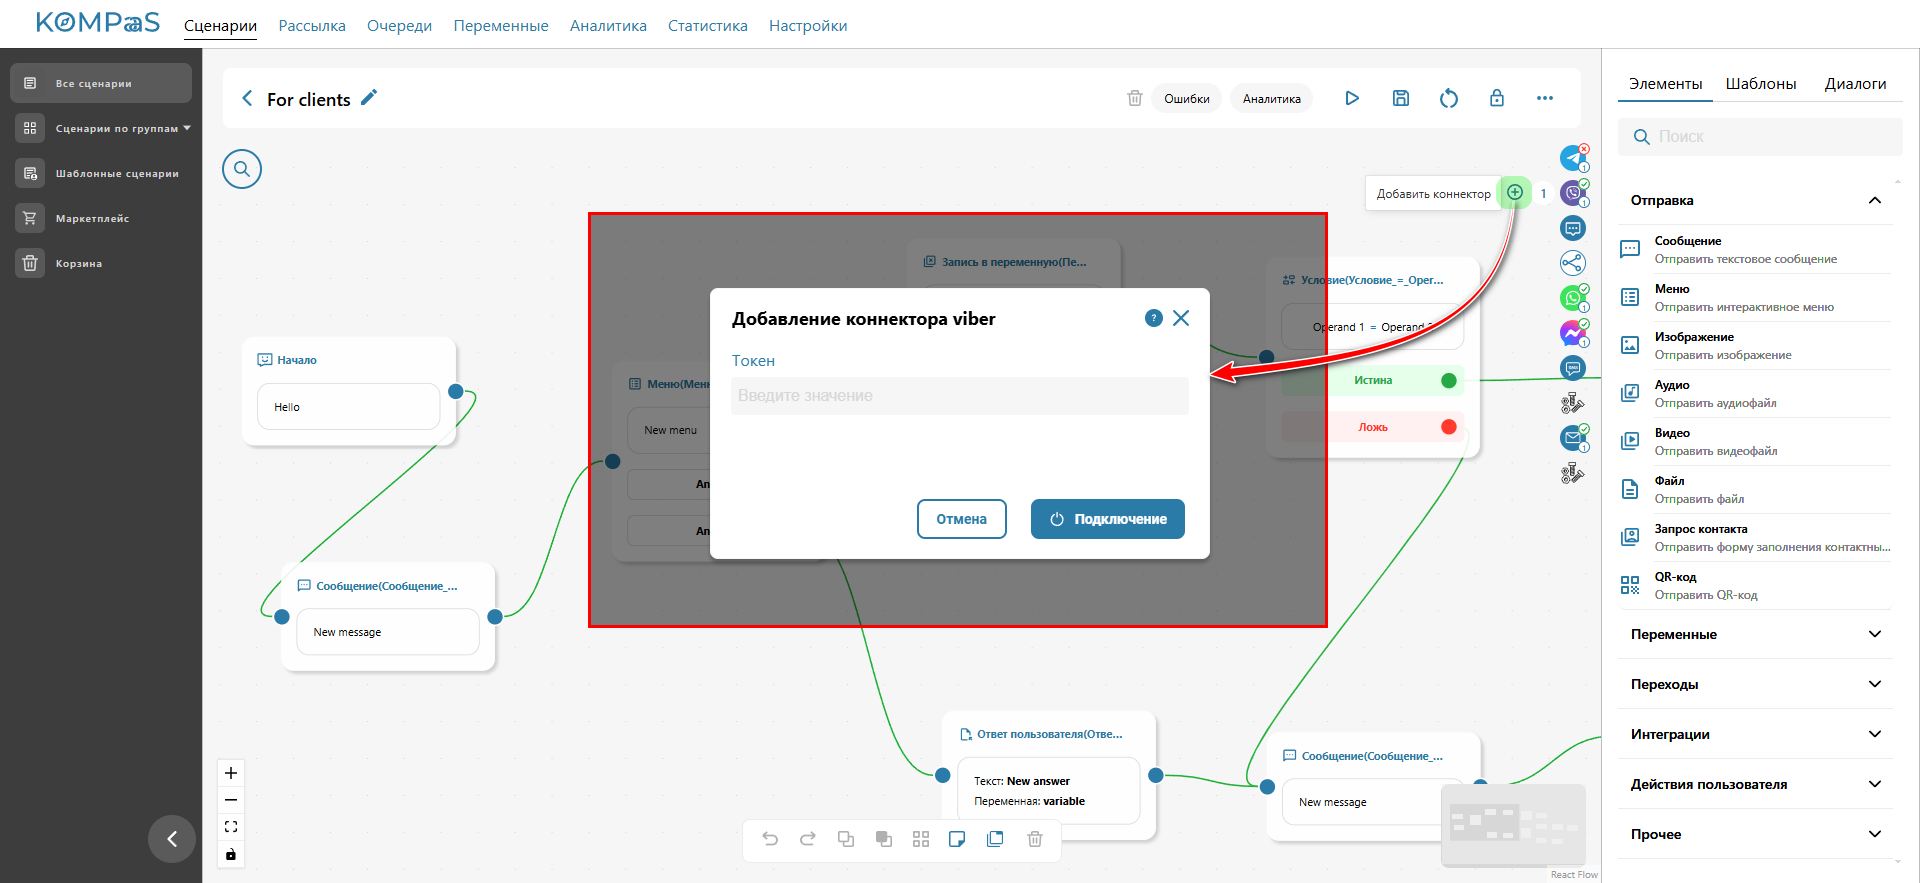Delete the scenario with the header trash icon

[x=1134, y=98]
